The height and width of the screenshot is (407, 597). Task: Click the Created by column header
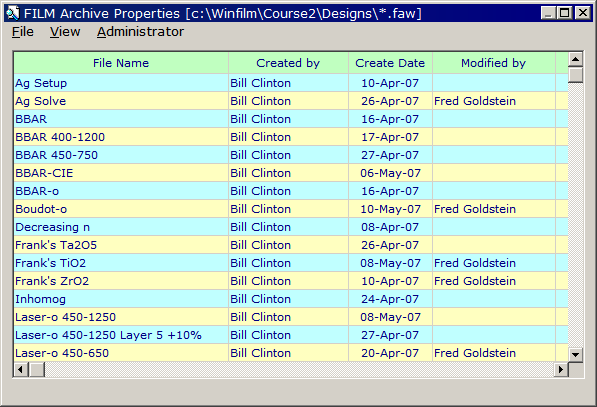coord(288,63)
